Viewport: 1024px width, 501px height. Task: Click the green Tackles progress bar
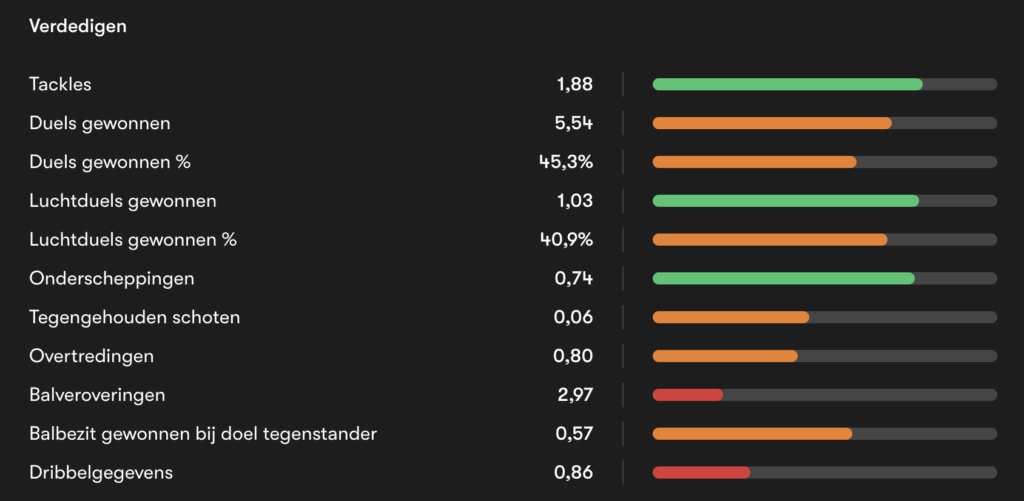pyautogui.click(x=787, y=84)
